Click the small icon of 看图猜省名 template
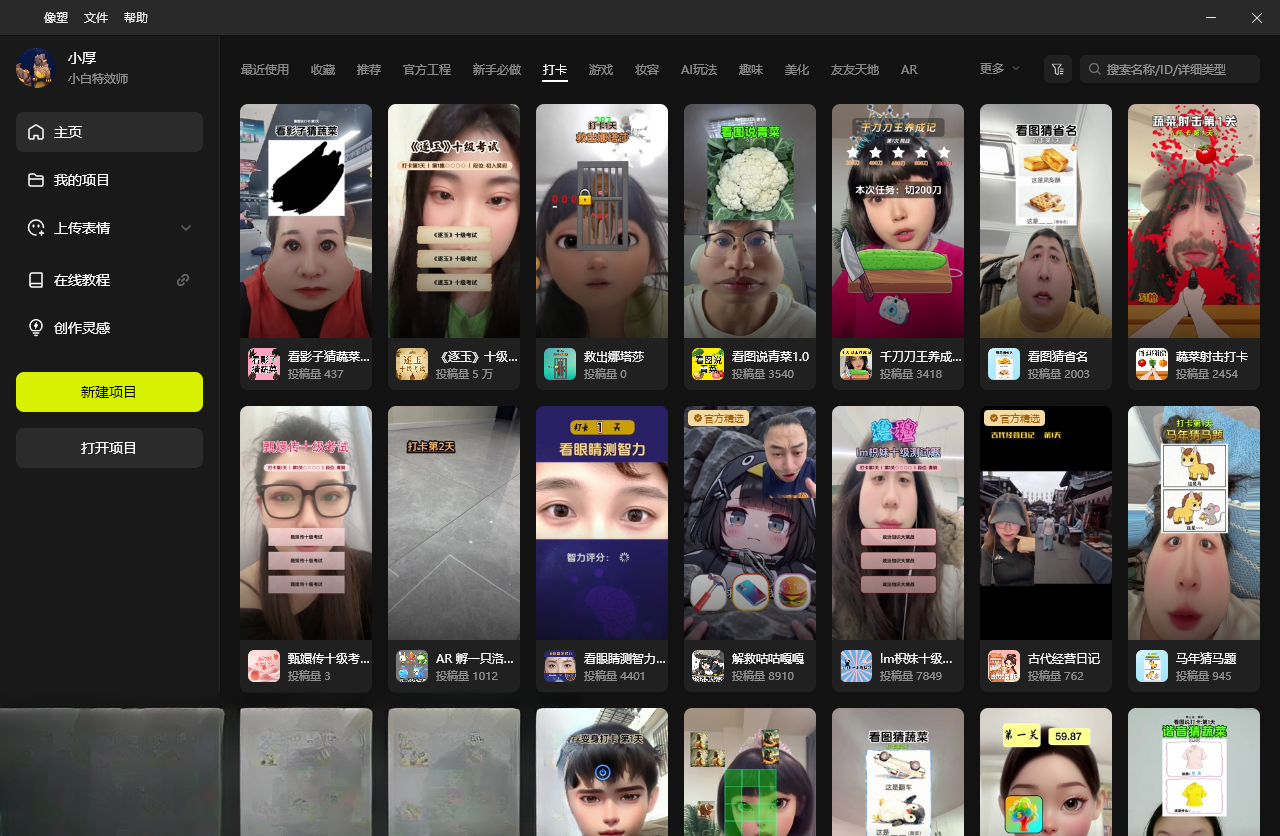 (1004, 364)
